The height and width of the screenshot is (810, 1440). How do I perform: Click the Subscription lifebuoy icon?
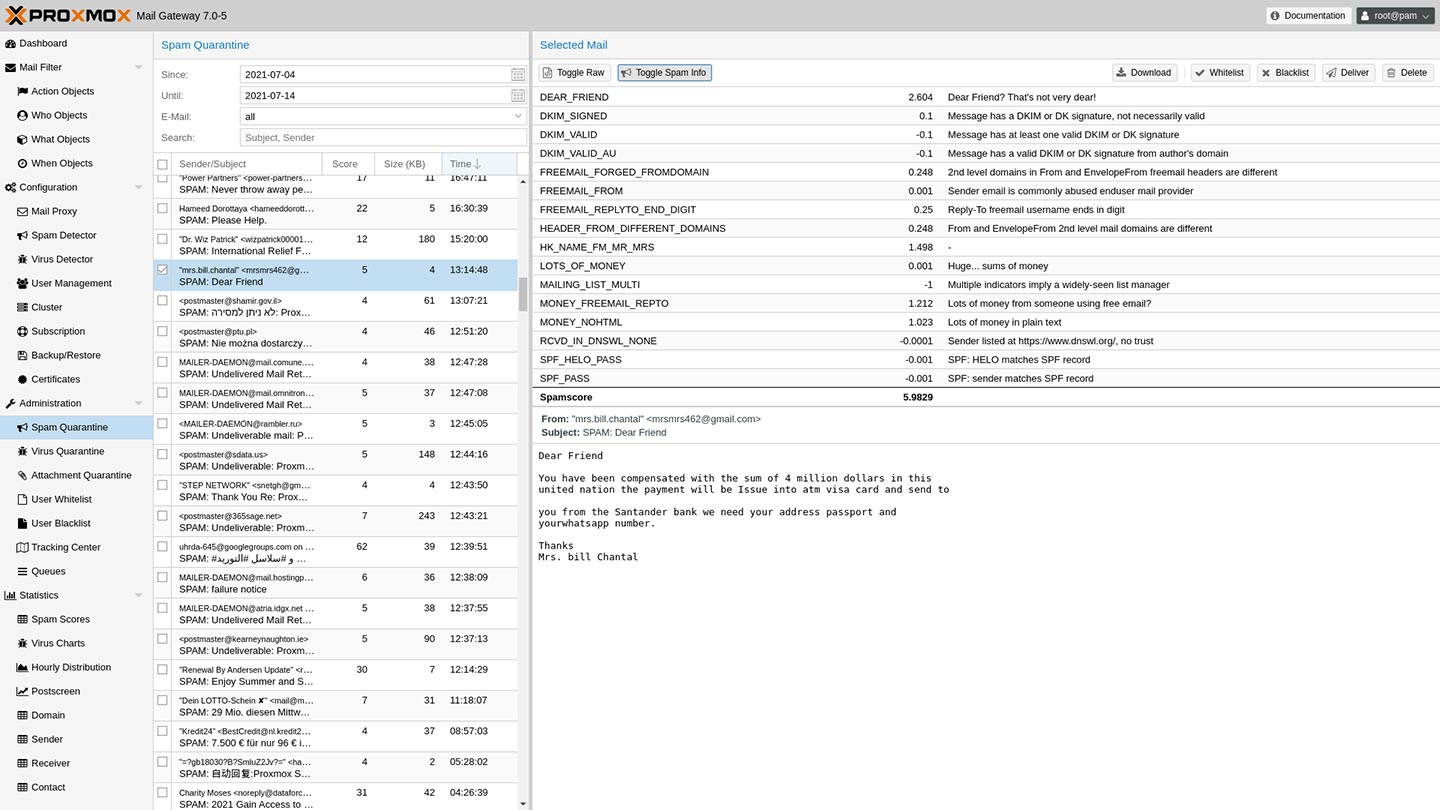coord(22,331)
